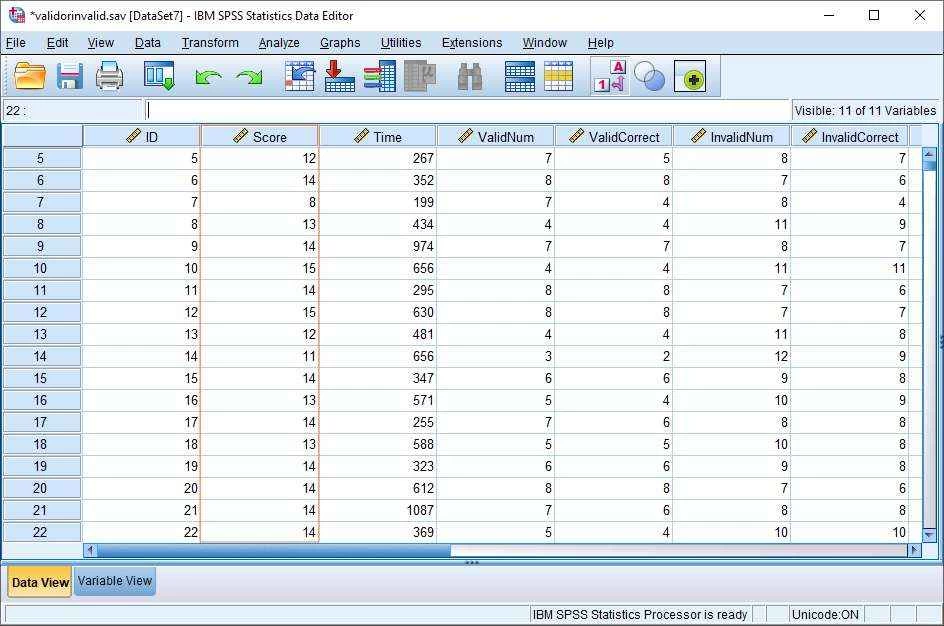Image resolution: width=944 pixels, height=626 pixels.
Task: Select the Data View tab
Action: (x=40, y=582)
